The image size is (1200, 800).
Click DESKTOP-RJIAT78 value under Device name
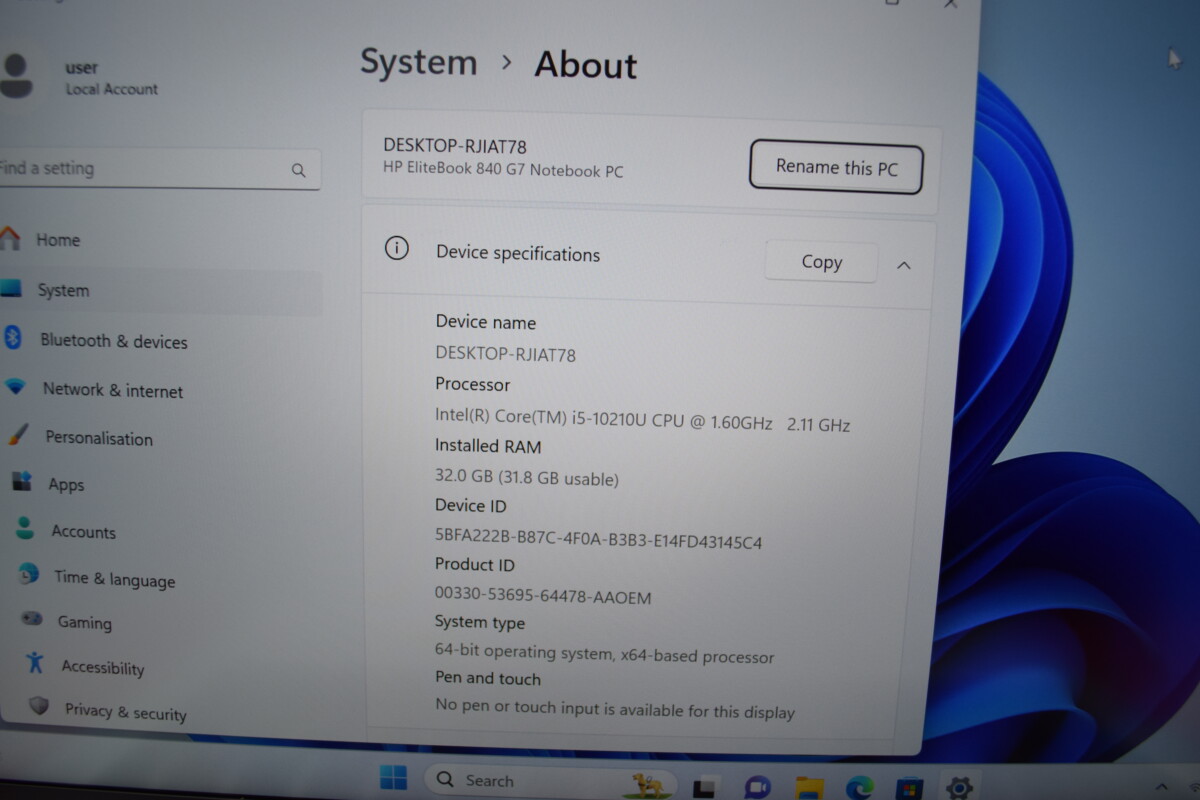505,354
